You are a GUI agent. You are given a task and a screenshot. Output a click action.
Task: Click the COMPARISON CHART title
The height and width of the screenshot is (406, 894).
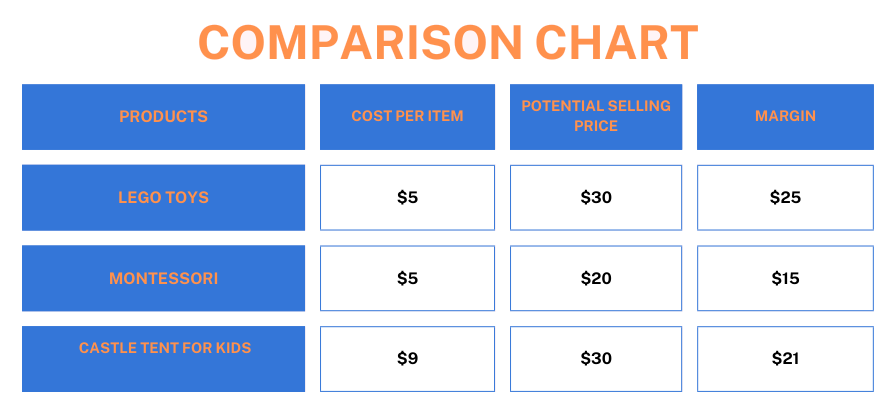coord(448,43)
